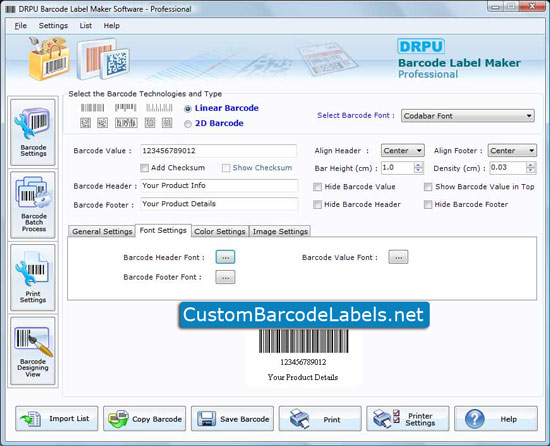
Task: Open the Select Barcode Font dropdown
Action: tap(468, 116)
